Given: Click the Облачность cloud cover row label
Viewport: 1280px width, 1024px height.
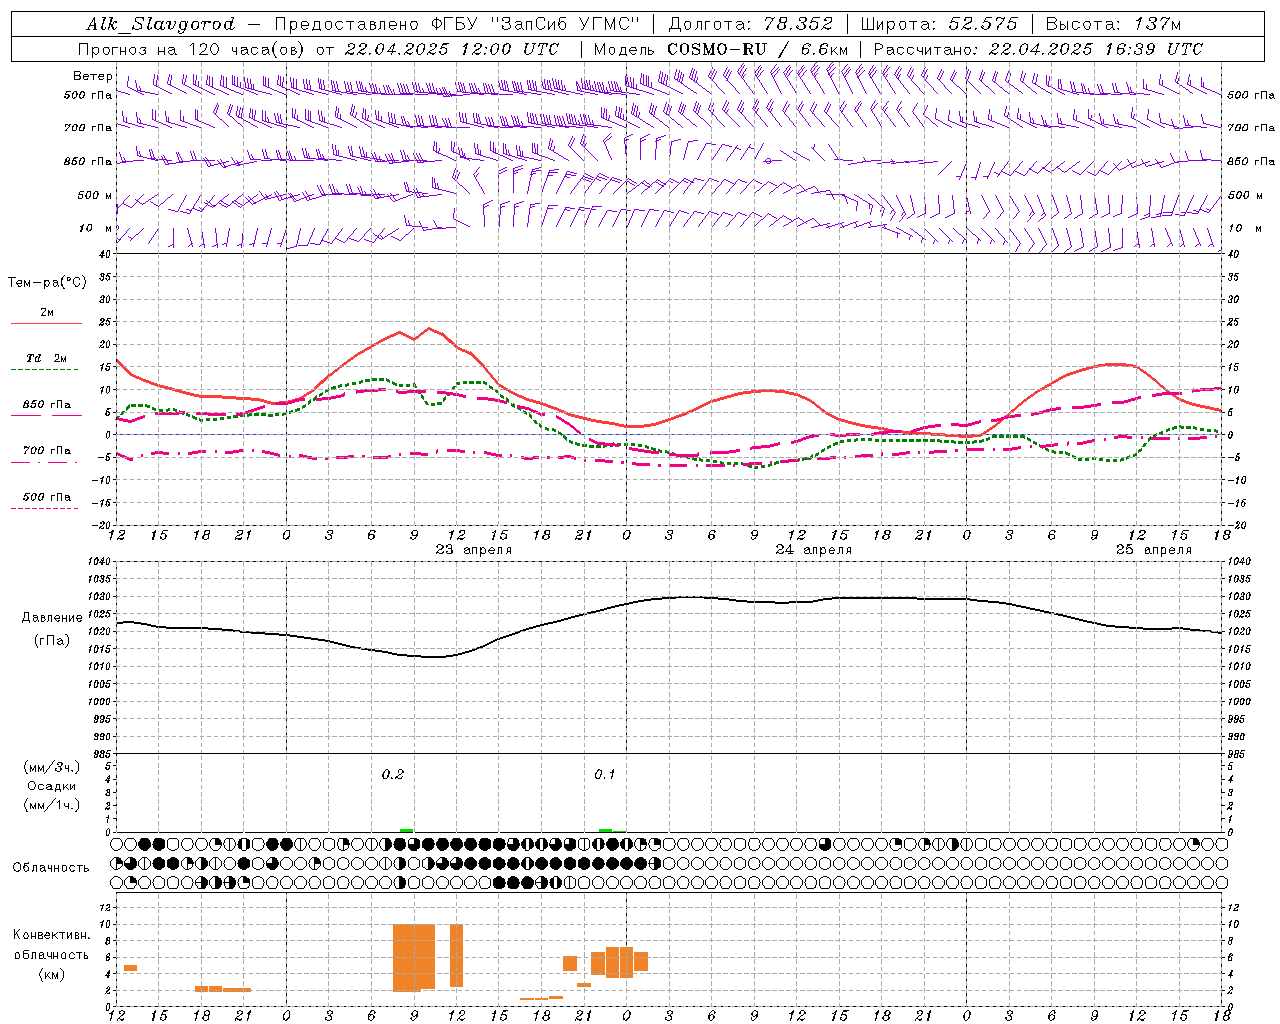Looking at the screenshot, I should [x=51, y=868].
